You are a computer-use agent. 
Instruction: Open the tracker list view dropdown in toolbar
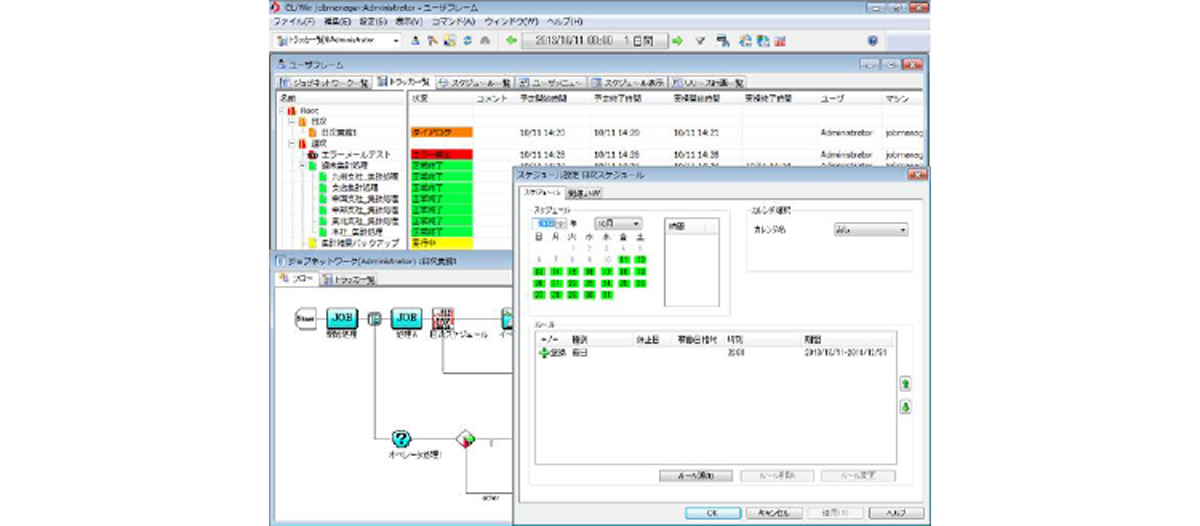coord(336,41)
